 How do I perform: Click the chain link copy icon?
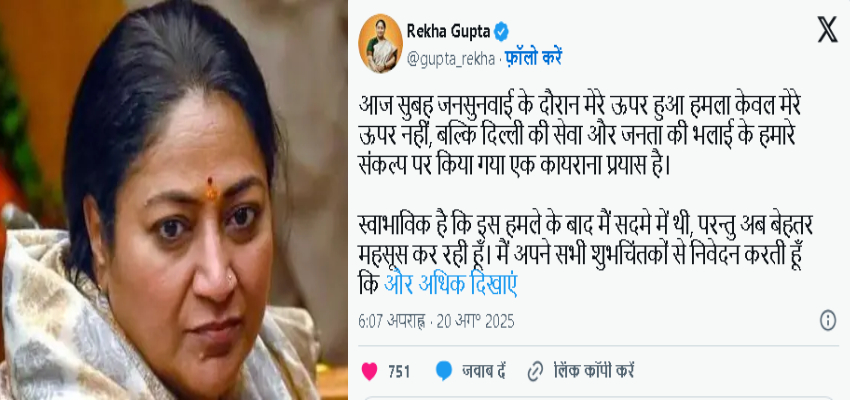[535, 371]
